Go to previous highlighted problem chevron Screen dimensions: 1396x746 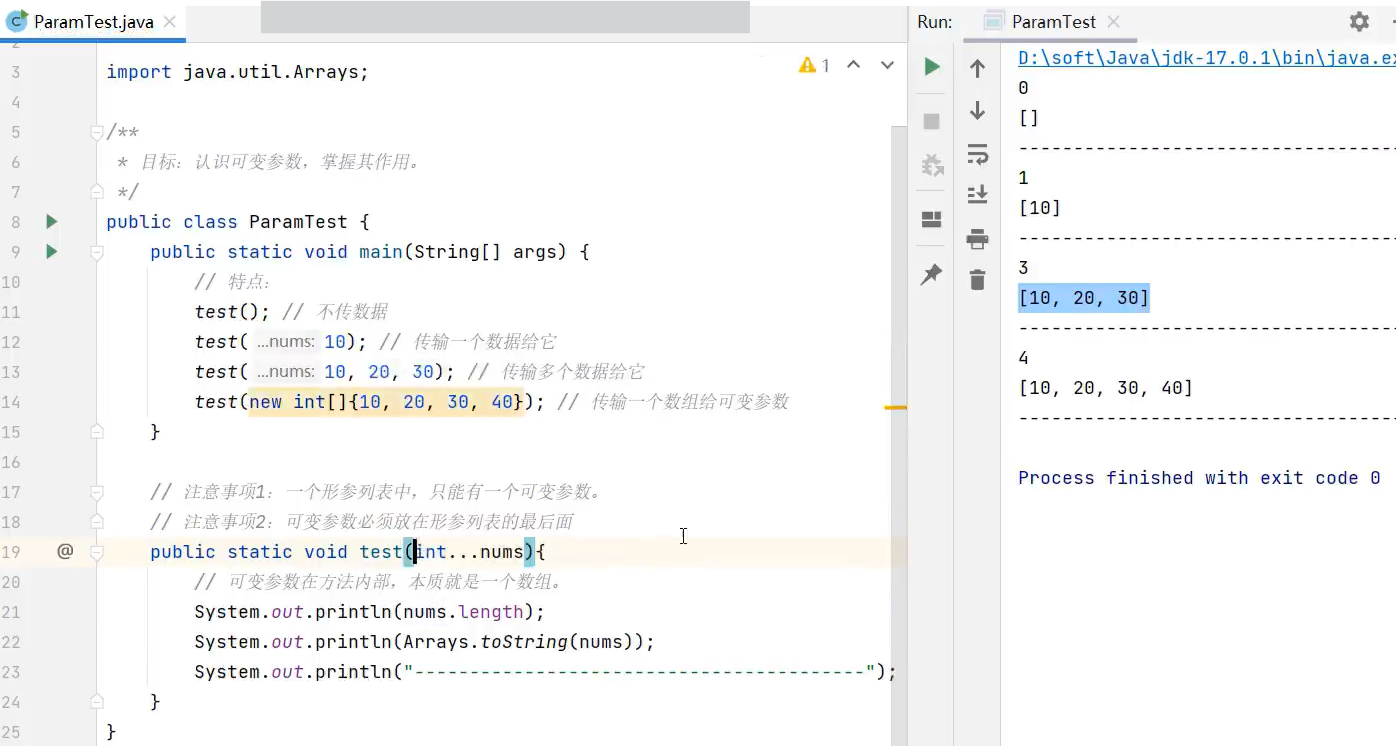853,65
